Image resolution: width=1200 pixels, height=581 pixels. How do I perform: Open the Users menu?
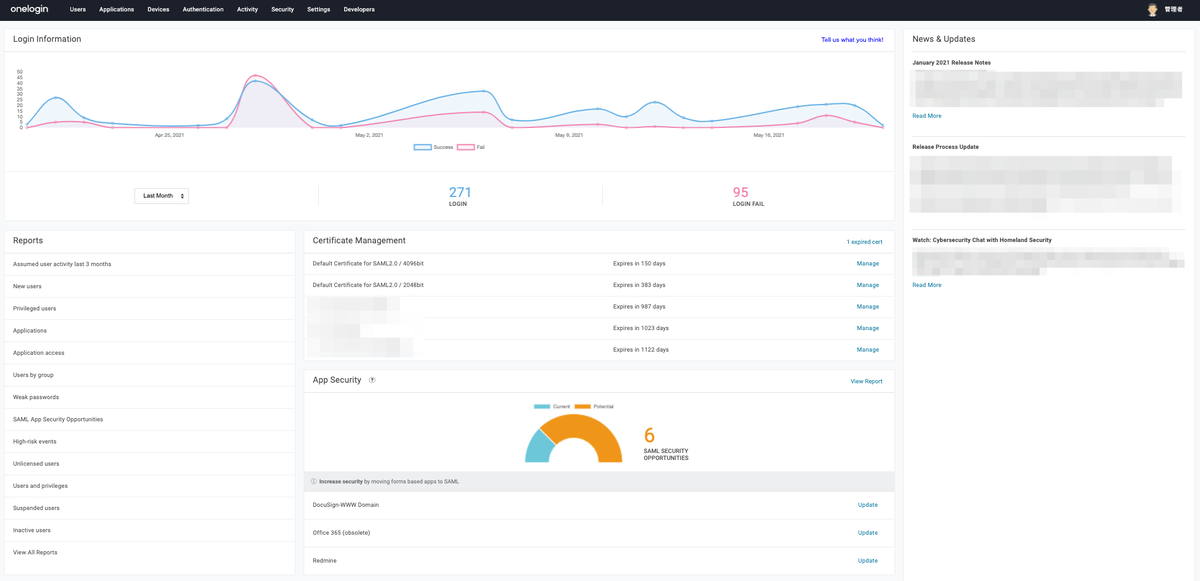click(78, 10)
